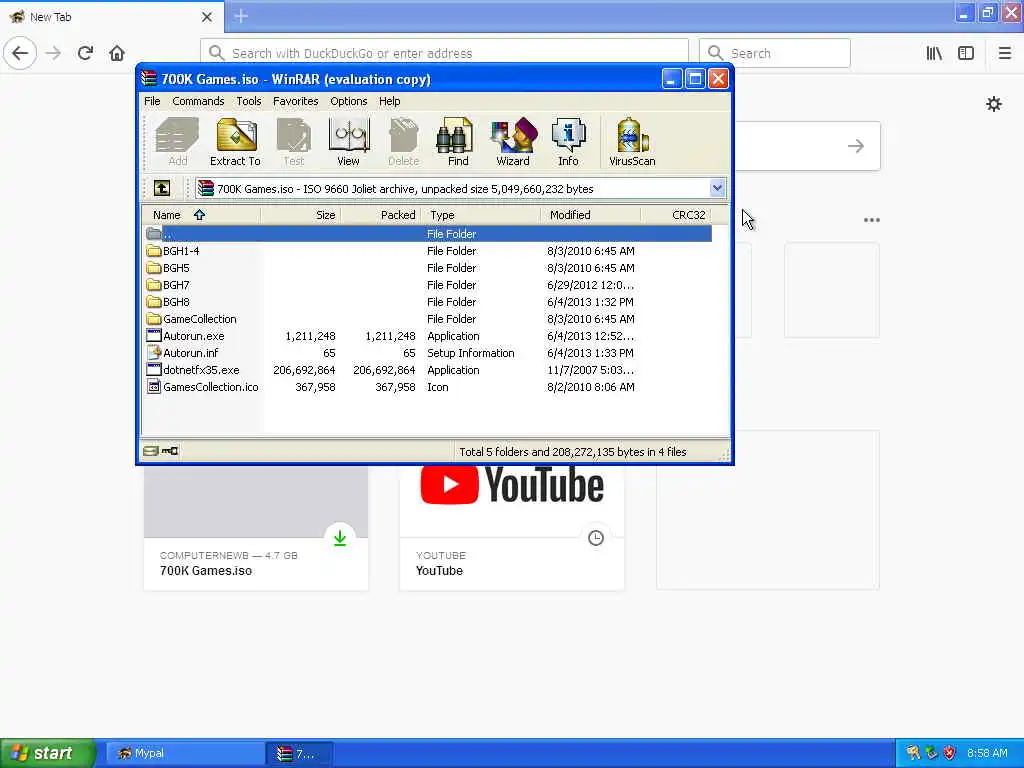The width and height of the screenshot is (1024, 768).
Task: Sort by the Packed column header
Action: click(381, 215)
